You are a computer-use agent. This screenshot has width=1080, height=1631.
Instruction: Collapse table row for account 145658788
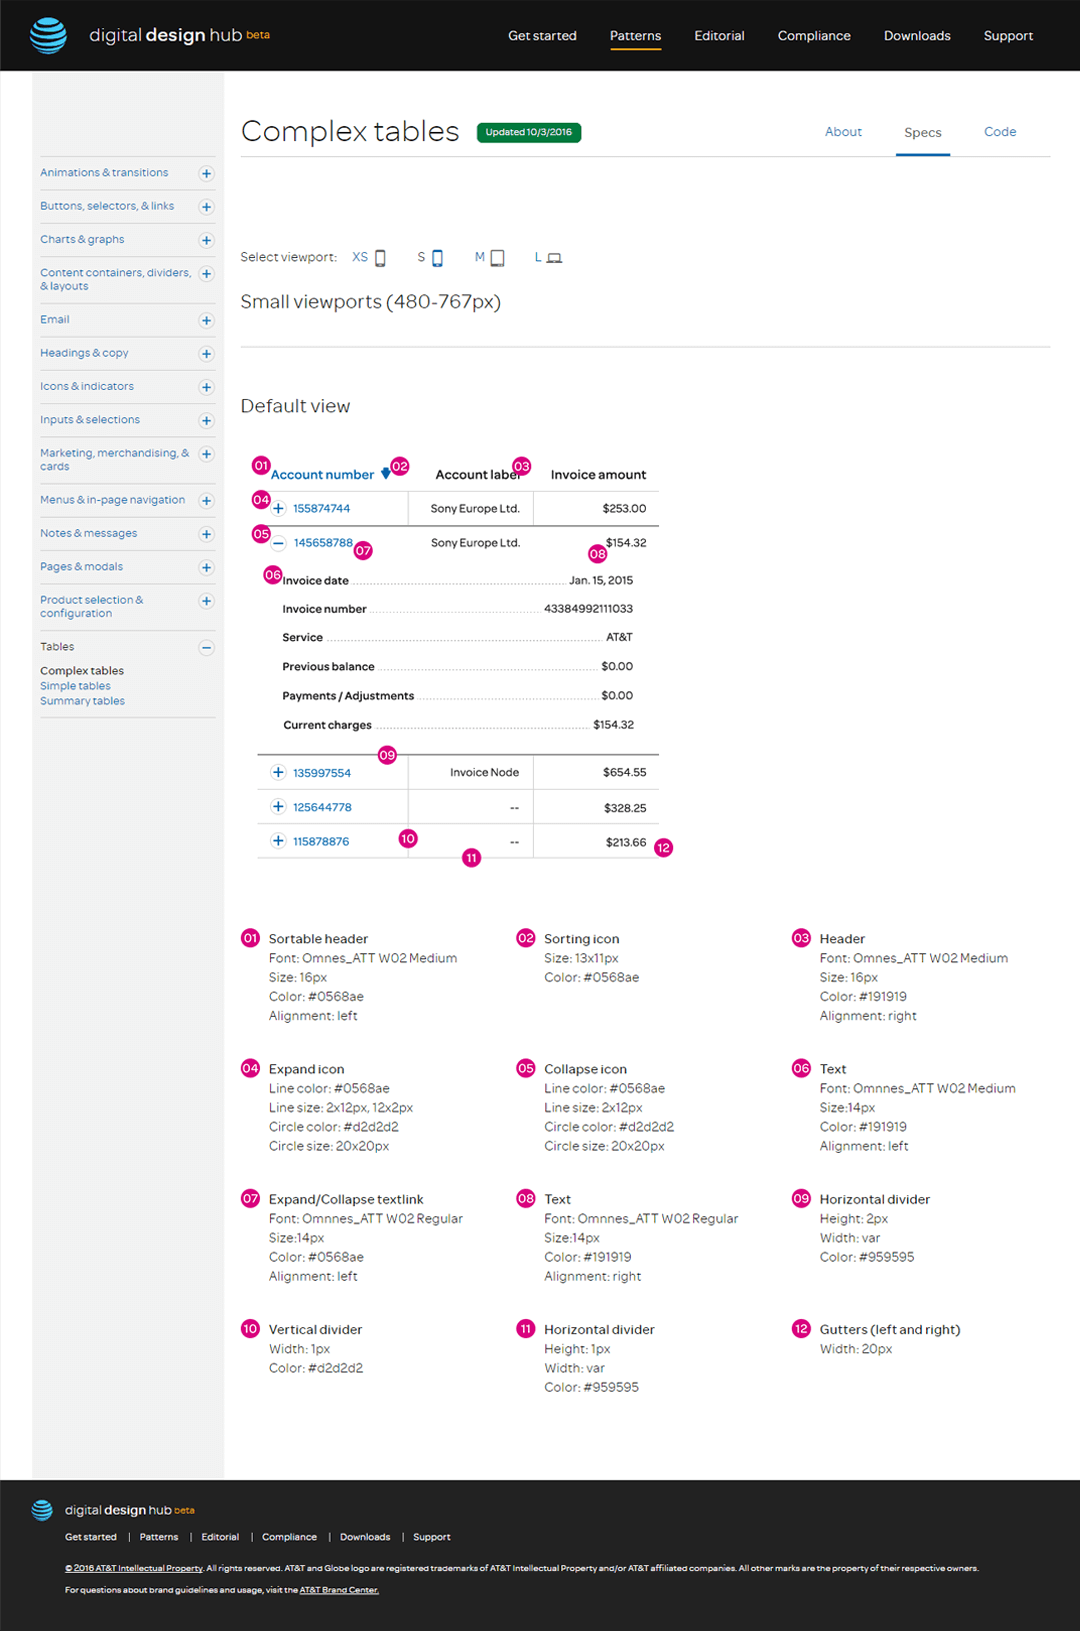tap(279, 543)
